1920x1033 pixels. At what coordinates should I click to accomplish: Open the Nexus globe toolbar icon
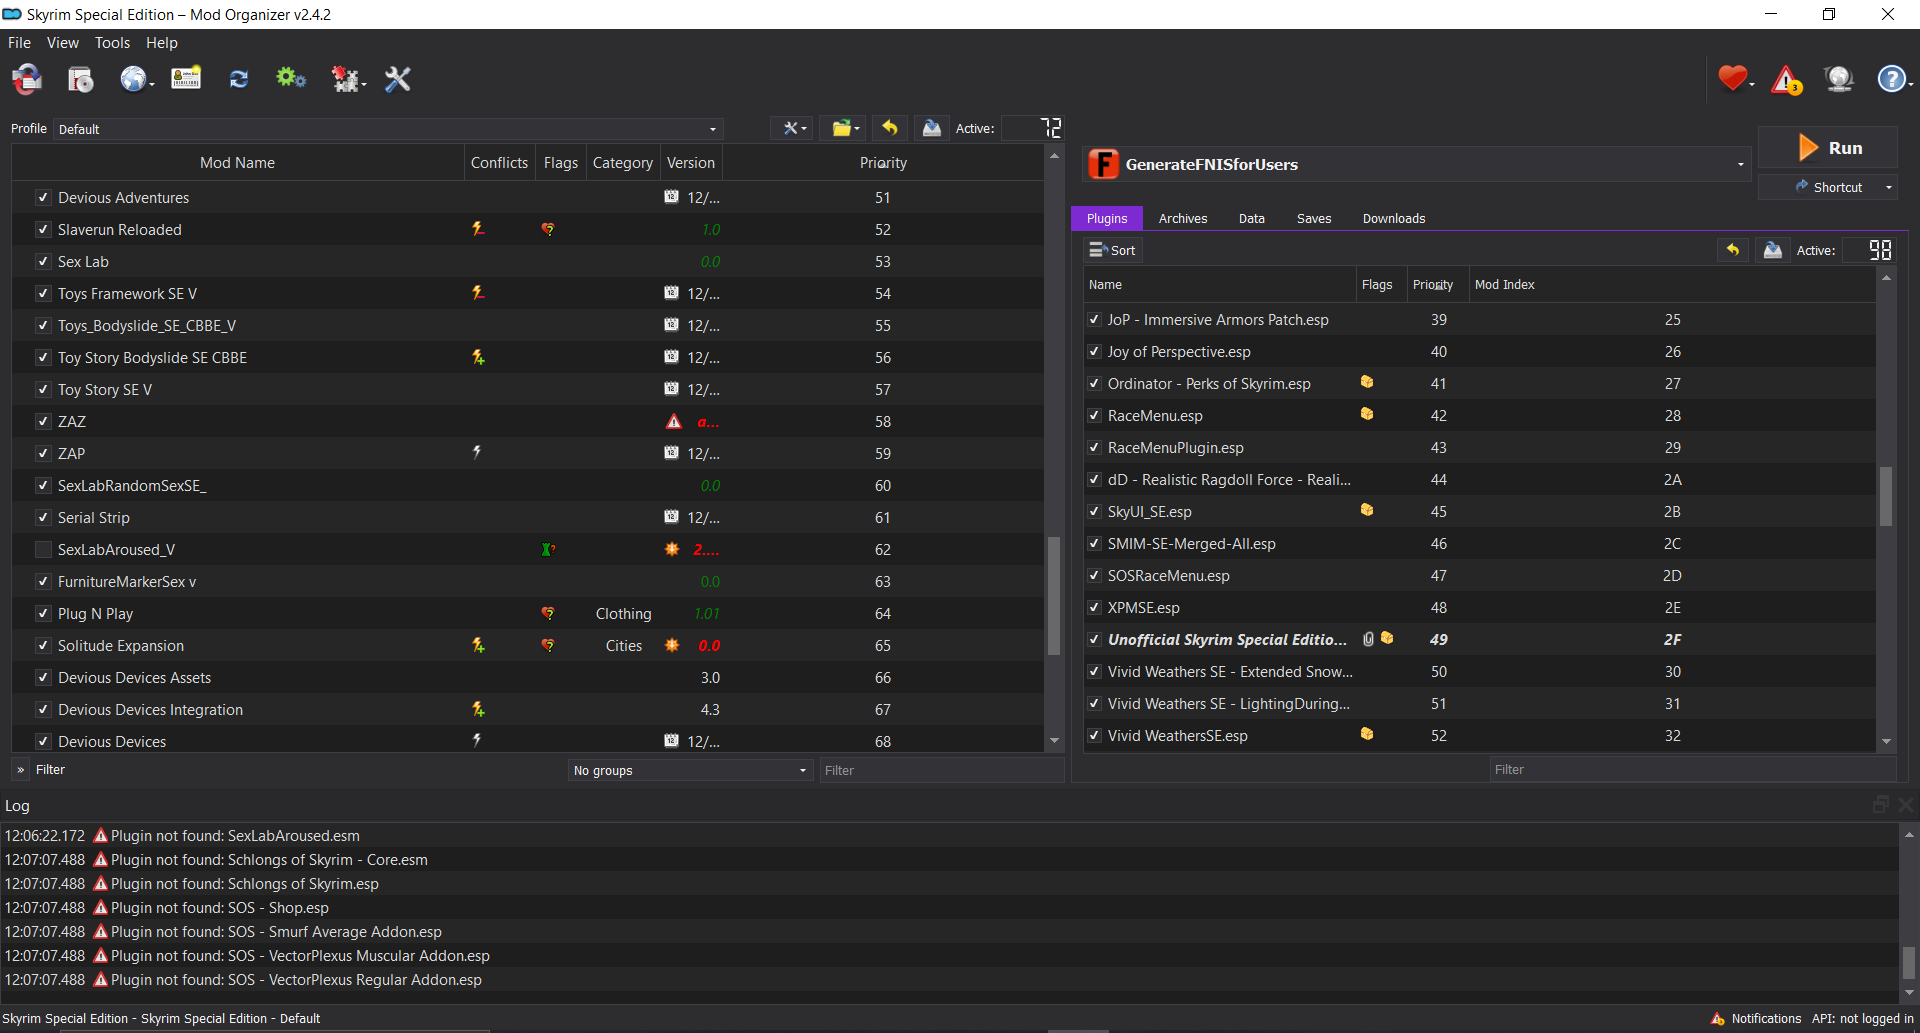coord(134,78)
